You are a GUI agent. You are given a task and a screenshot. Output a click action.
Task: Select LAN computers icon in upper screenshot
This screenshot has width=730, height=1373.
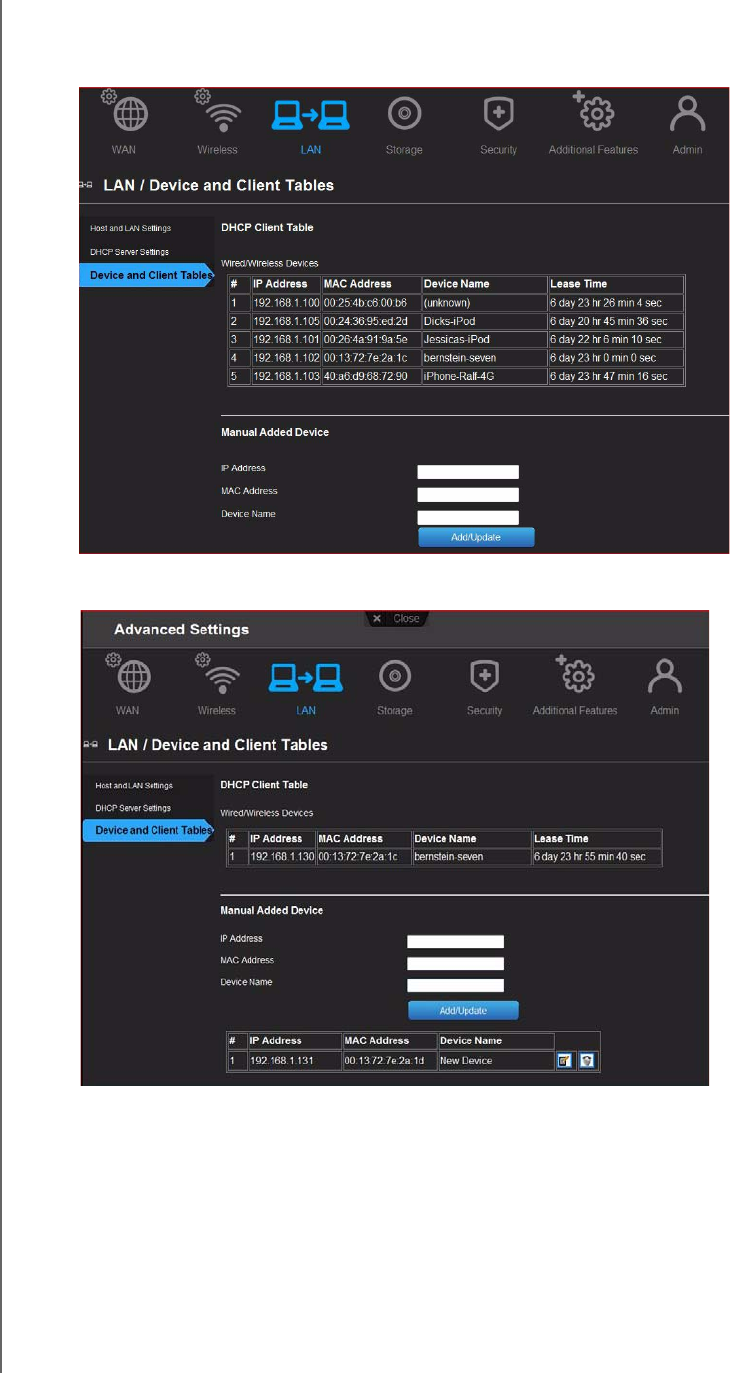tap(312, 114)
